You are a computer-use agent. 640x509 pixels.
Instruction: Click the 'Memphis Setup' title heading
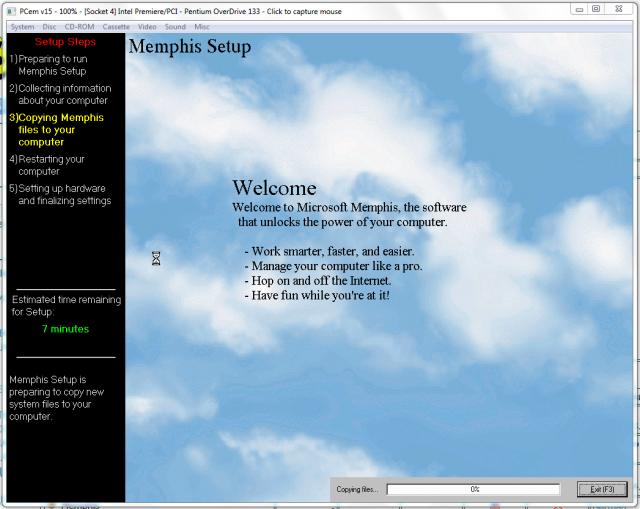(190, 47)
